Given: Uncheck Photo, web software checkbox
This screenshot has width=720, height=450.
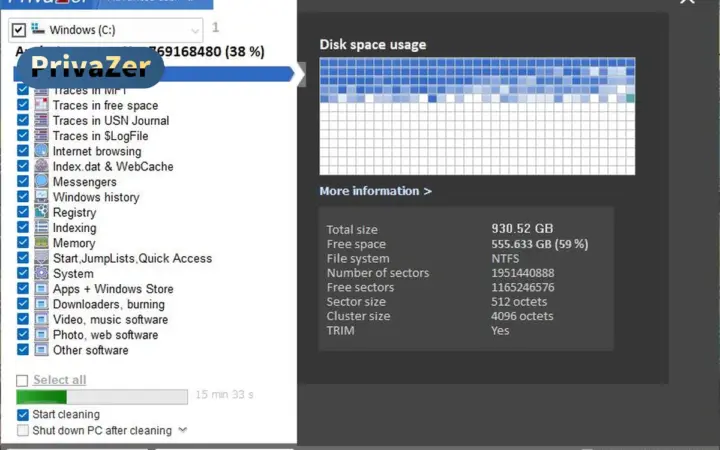Looking at the screenshot, I should tap(22, 334).
